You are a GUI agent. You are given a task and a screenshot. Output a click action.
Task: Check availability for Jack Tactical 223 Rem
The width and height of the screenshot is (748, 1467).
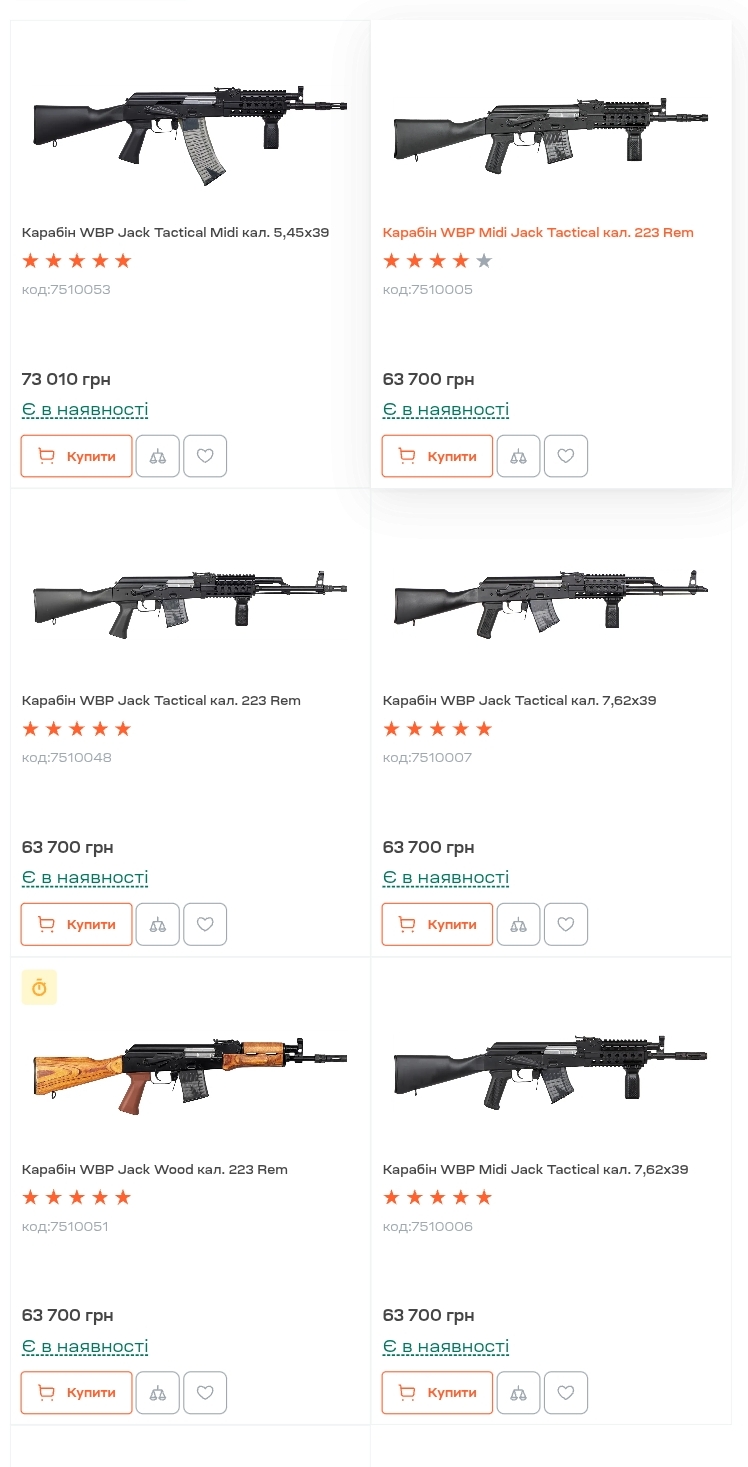[x=85, y=878]
